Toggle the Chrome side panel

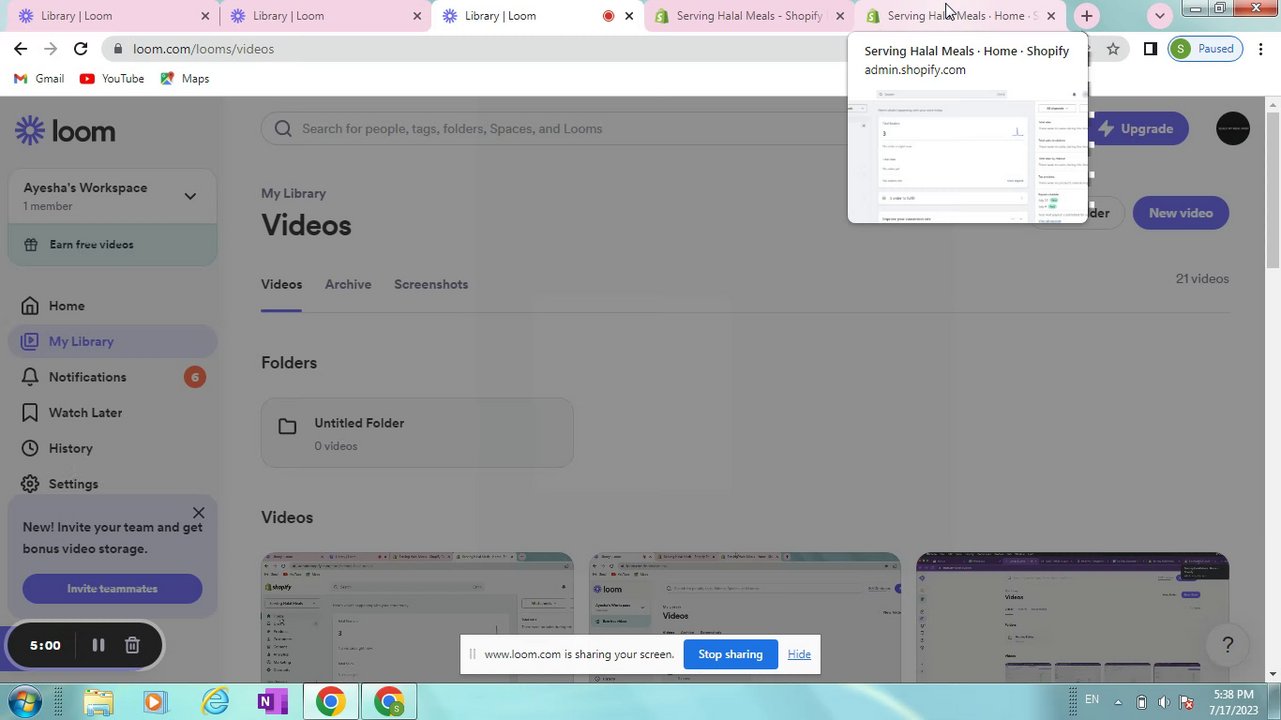tap(1150, 48)
